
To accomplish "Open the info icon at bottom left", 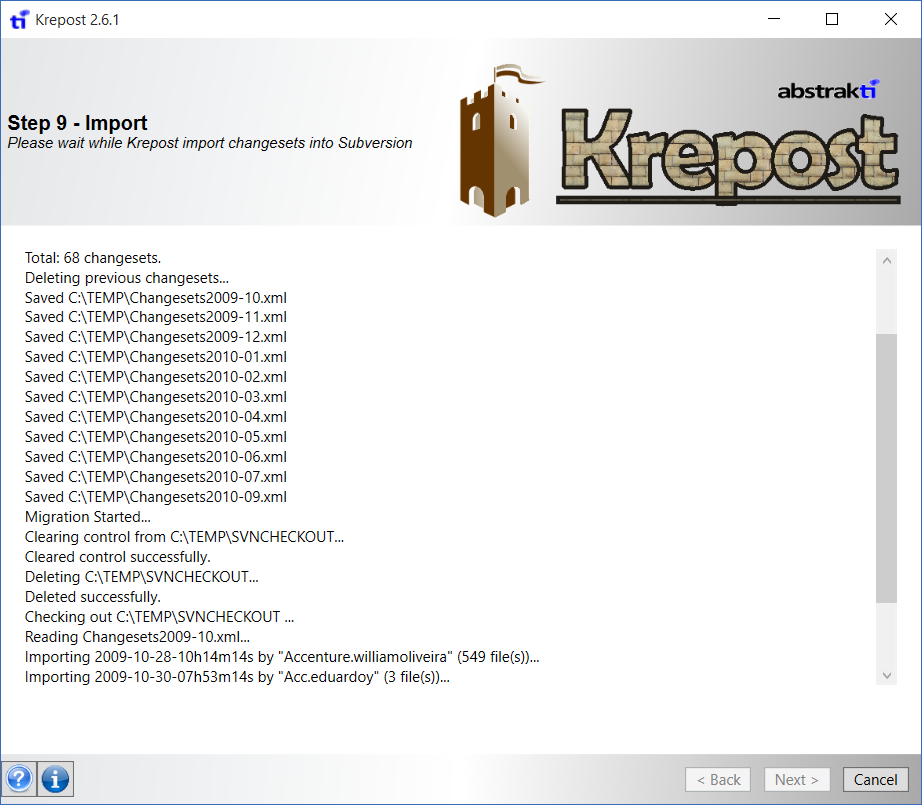I will click(x=55, y=779).
